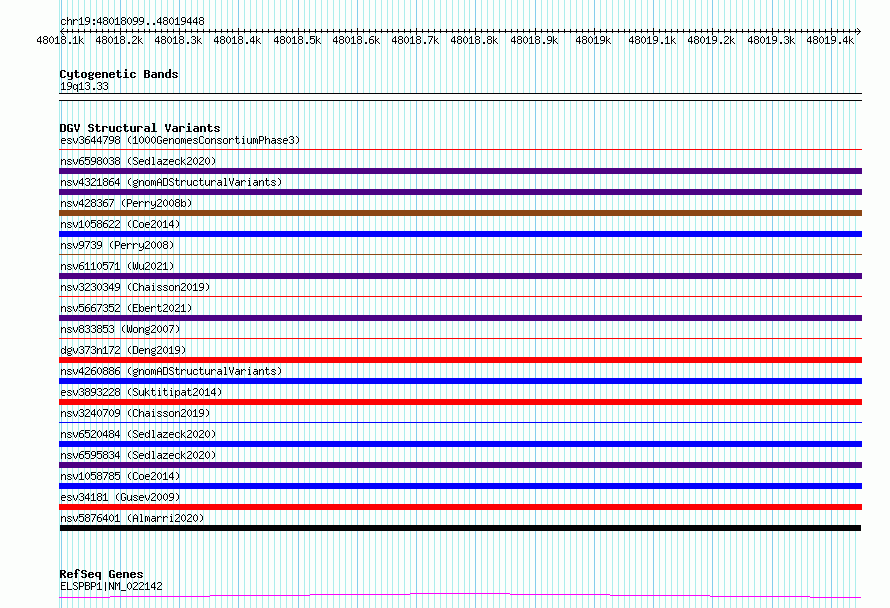This screenshot has width=890, height=608.
Task: Open the nsv4260886 gnomADStructuralVariants variant label
Action: click(171, 371)
